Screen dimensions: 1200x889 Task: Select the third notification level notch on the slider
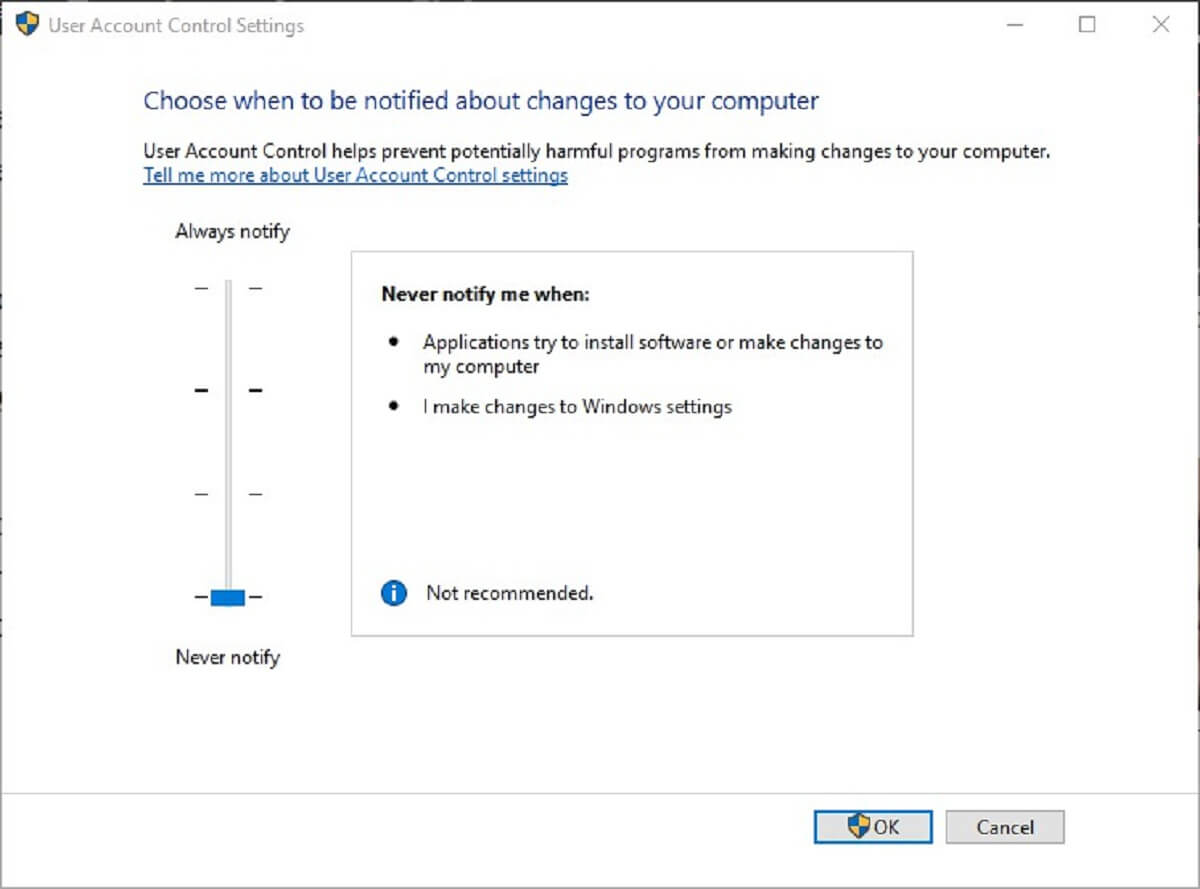click(228, 493)
